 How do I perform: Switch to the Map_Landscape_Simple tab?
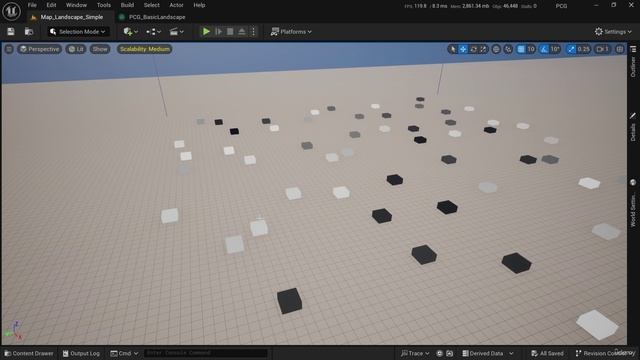[x=71, y=17]
